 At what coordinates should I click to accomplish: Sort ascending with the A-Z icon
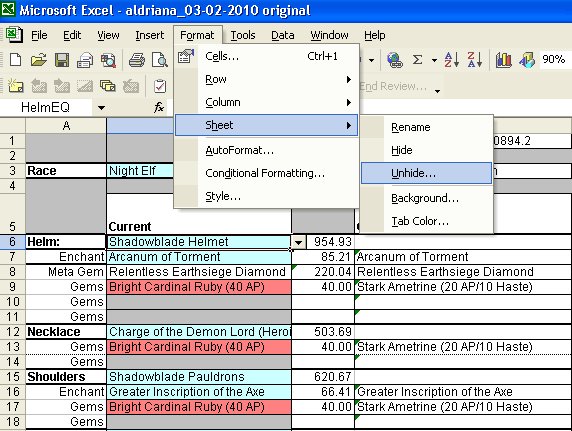click(452, 59)
